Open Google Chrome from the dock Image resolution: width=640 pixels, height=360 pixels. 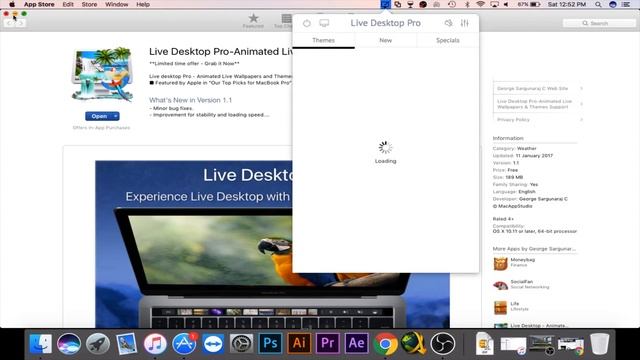(x=385, y=343)
